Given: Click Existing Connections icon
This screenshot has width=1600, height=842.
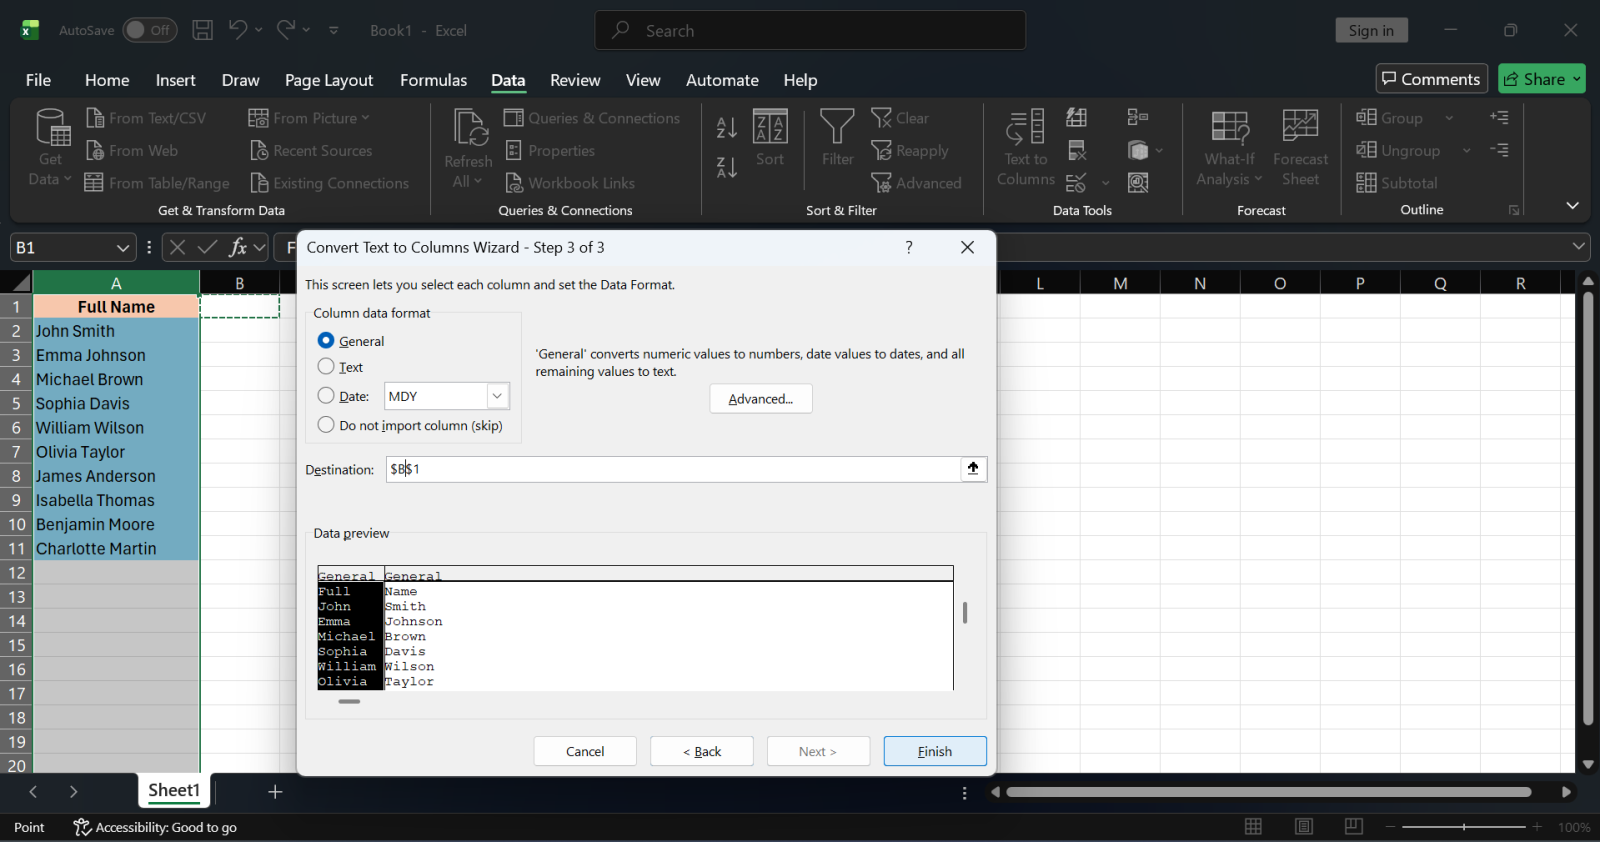Looking at the screenshot, I should 260,183.
